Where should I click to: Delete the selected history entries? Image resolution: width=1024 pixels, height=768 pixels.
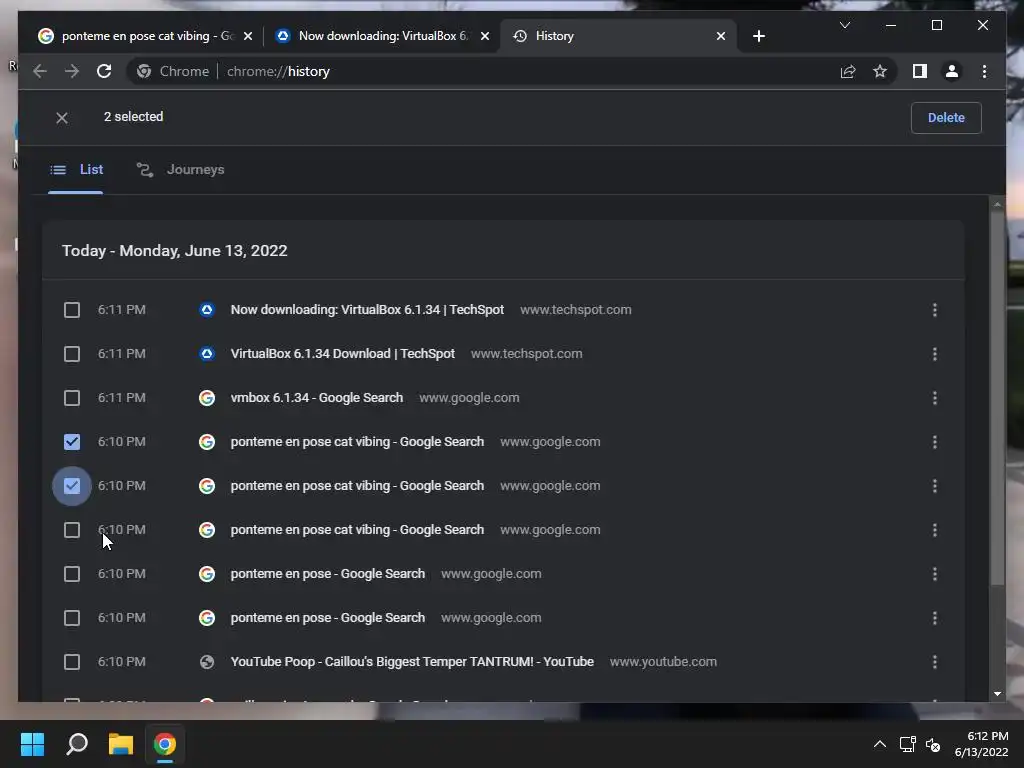pos(946,118)
